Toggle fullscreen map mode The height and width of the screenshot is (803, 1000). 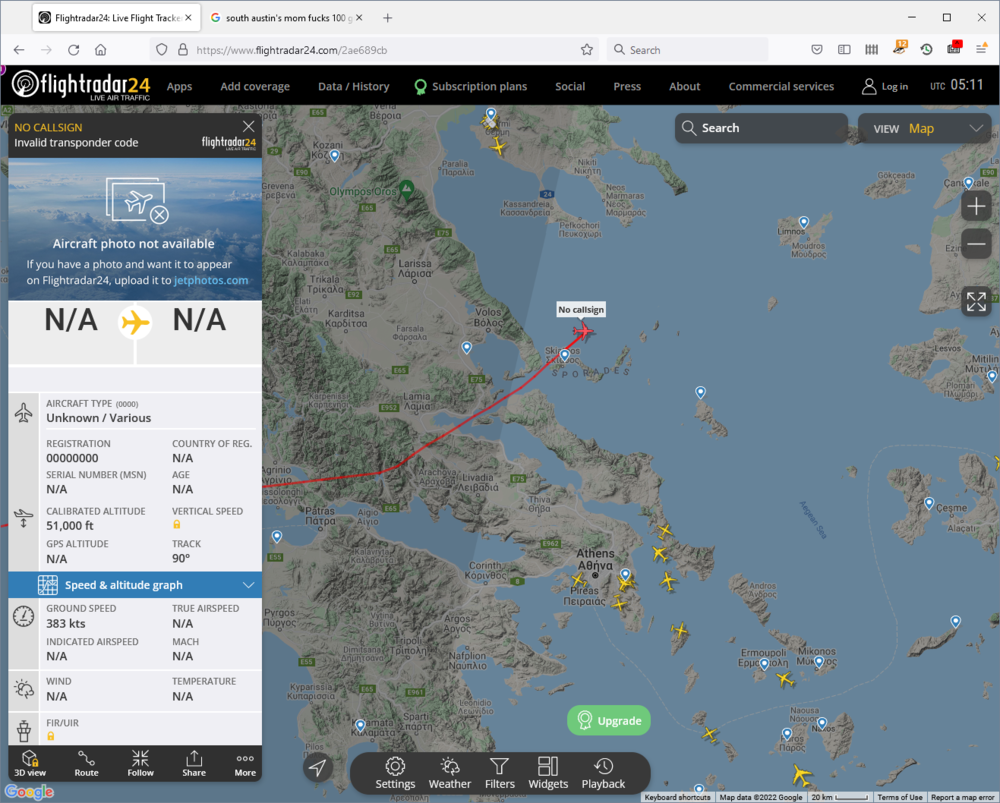click(976, 301)
